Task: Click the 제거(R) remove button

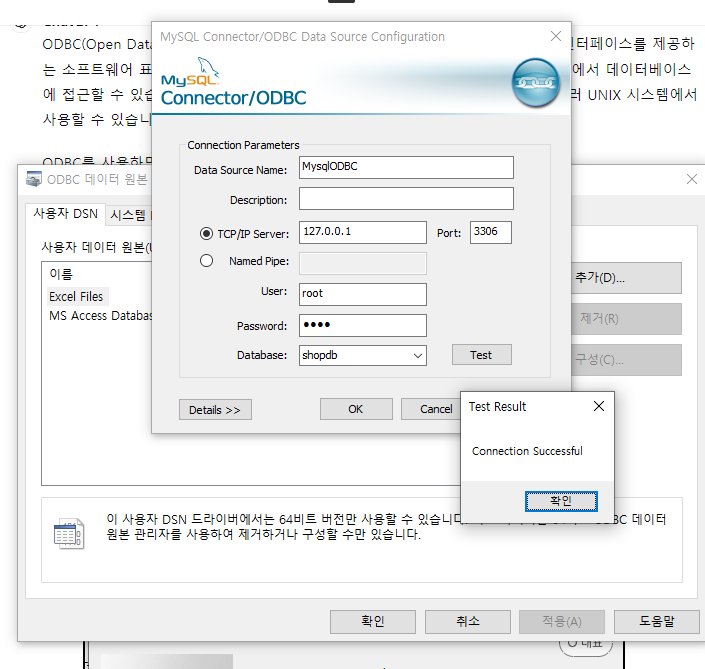Action: 626,319
